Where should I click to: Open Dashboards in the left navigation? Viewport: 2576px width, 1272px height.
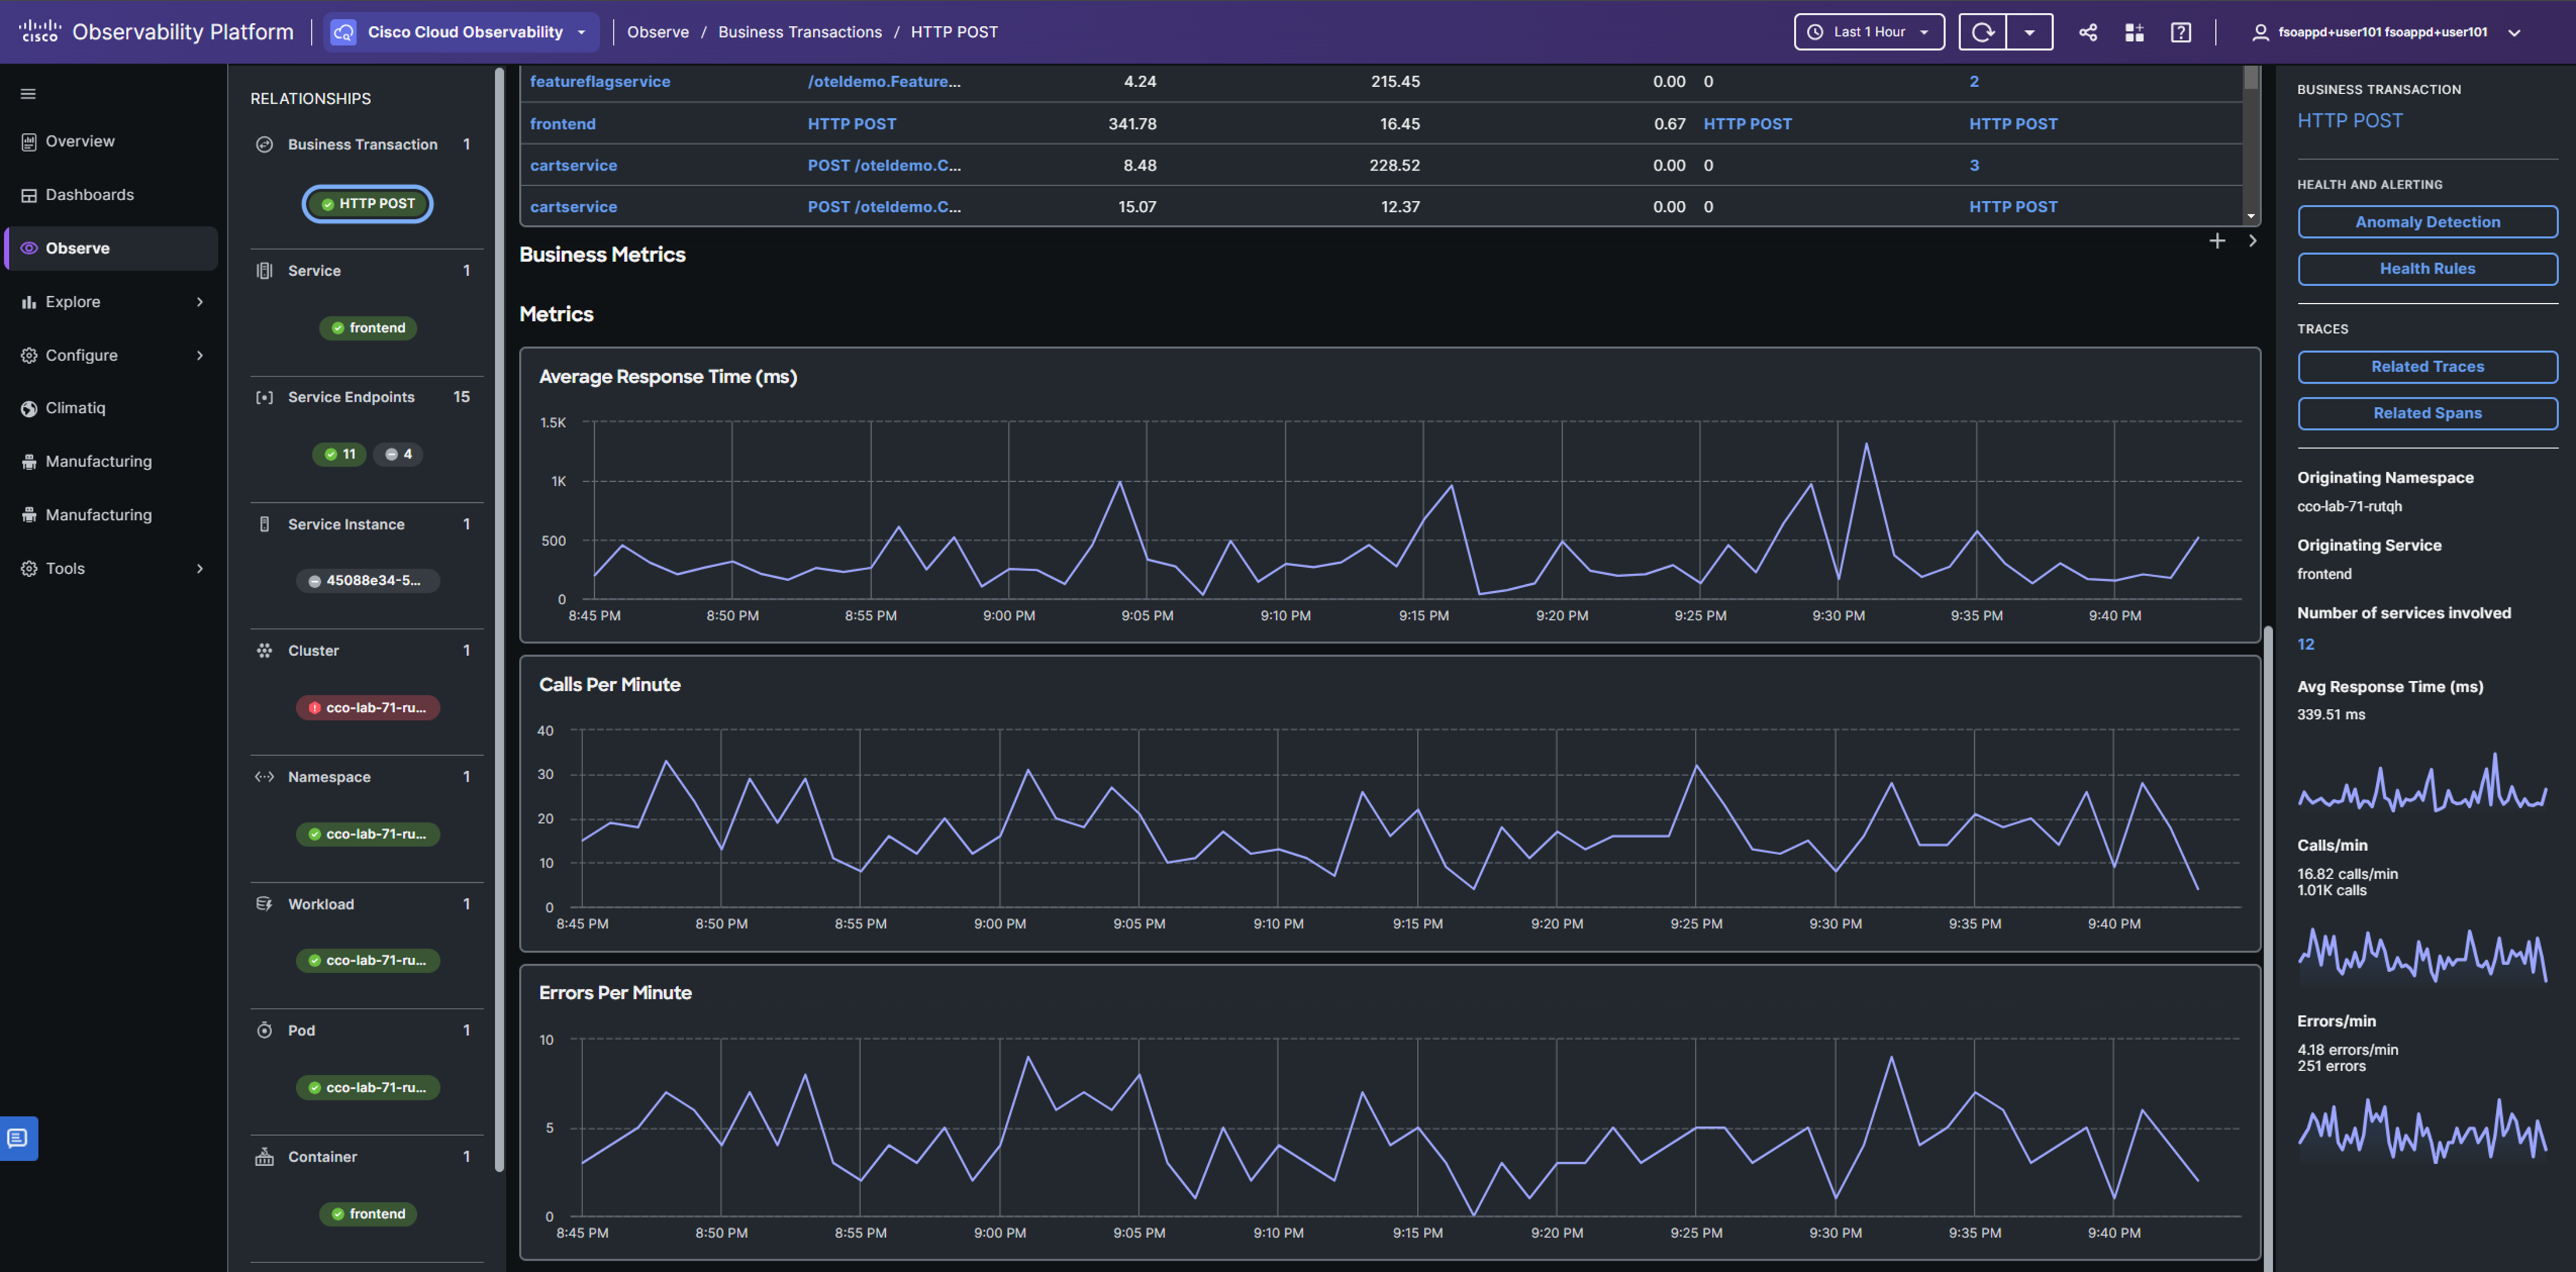click(89, 195)
